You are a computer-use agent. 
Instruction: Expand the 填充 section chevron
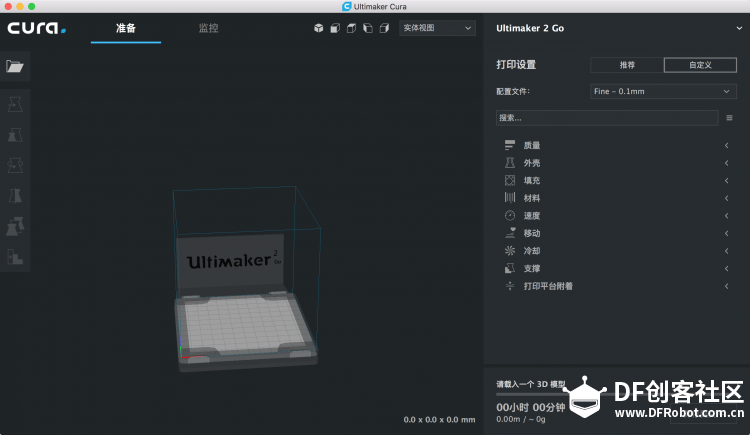[726, 180]
